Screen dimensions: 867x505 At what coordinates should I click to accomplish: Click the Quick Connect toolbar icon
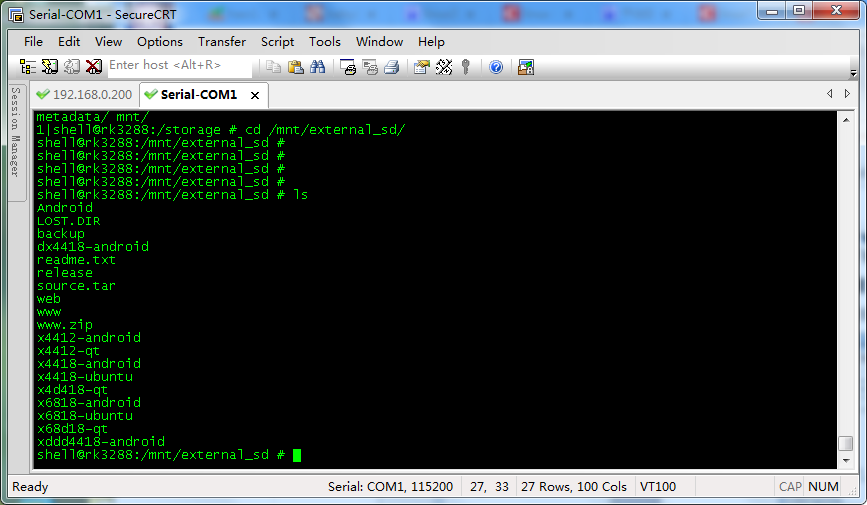click(x=49, y=67)
